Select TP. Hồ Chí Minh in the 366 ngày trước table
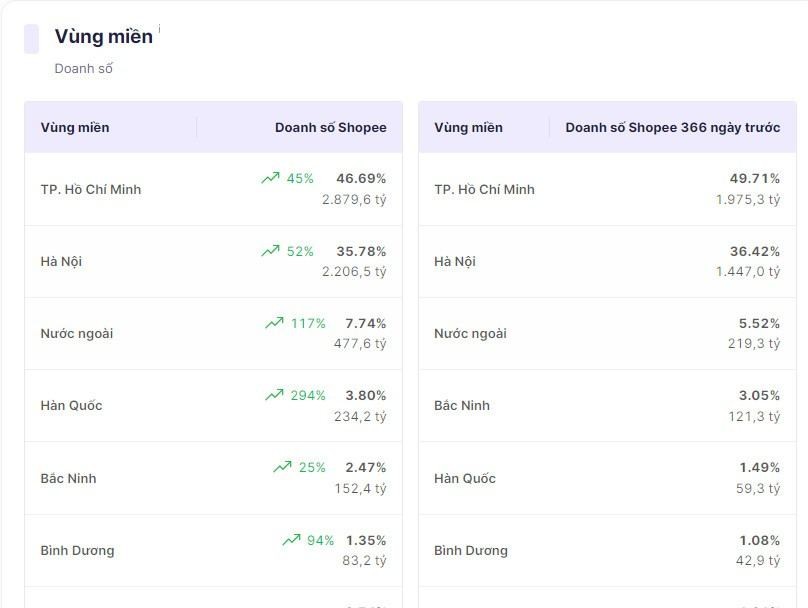 (x=484, y=190)
